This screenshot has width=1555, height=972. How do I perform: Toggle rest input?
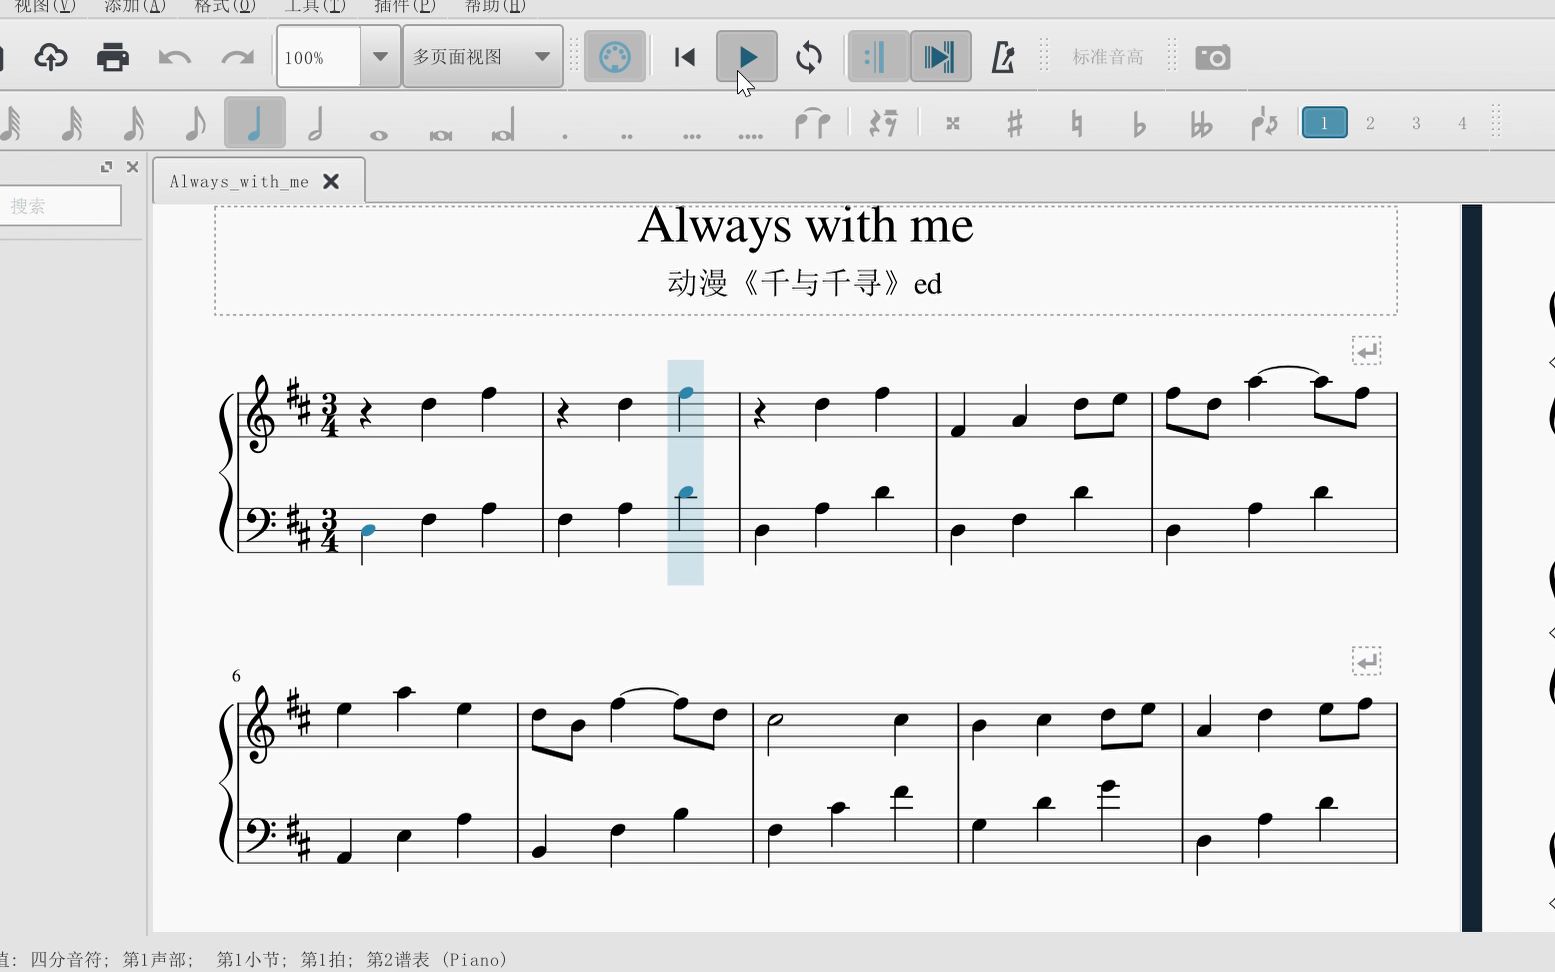click(883, 123)
